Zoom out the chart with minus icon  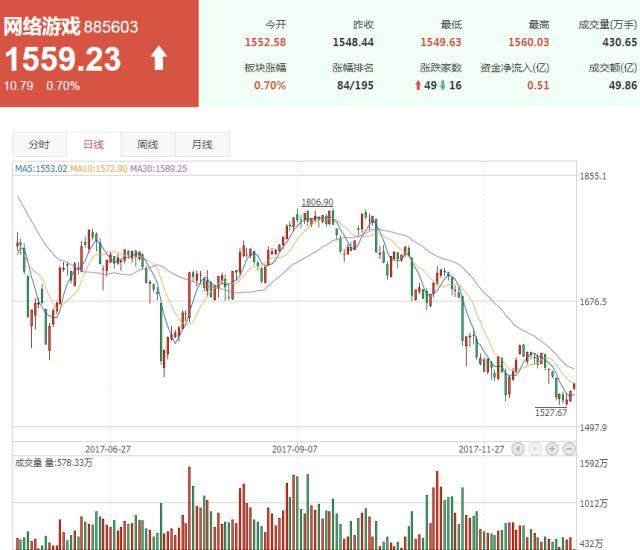(569, 449)
